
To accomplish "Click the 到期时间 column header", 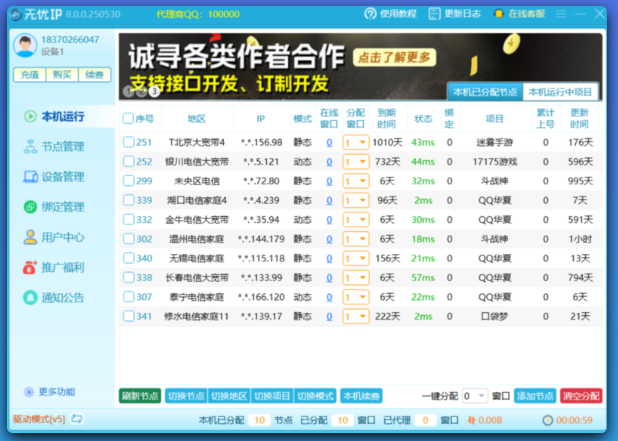I will pyautogui.click(x=386, y=119).
